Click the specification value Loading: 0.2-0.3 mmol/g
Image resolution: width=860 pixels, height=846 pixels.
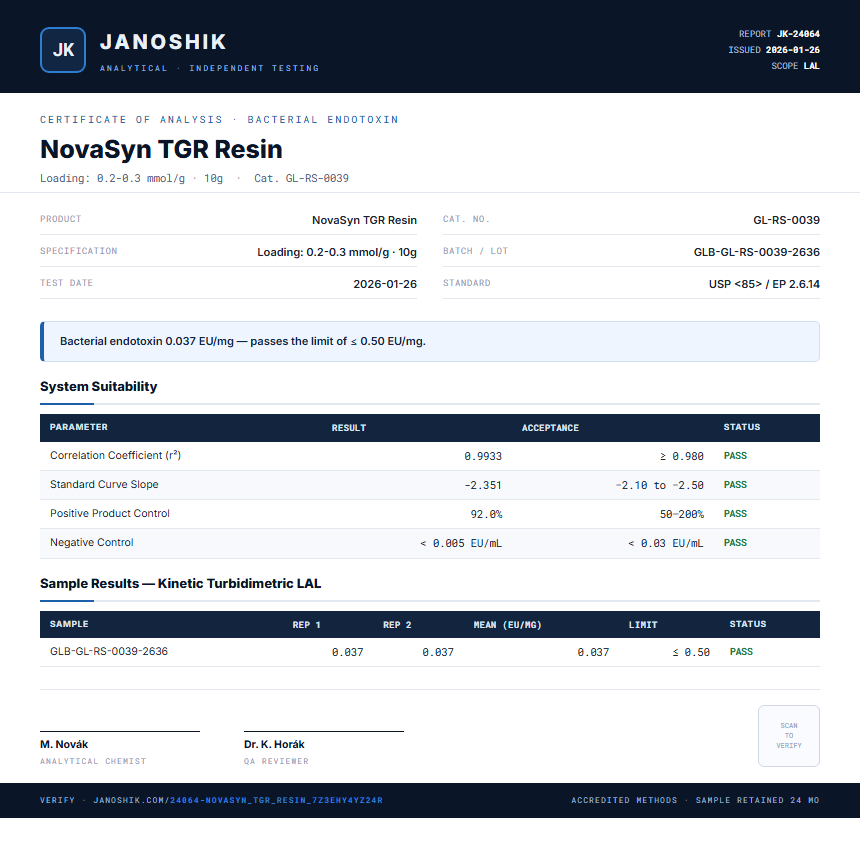[337, 252]
